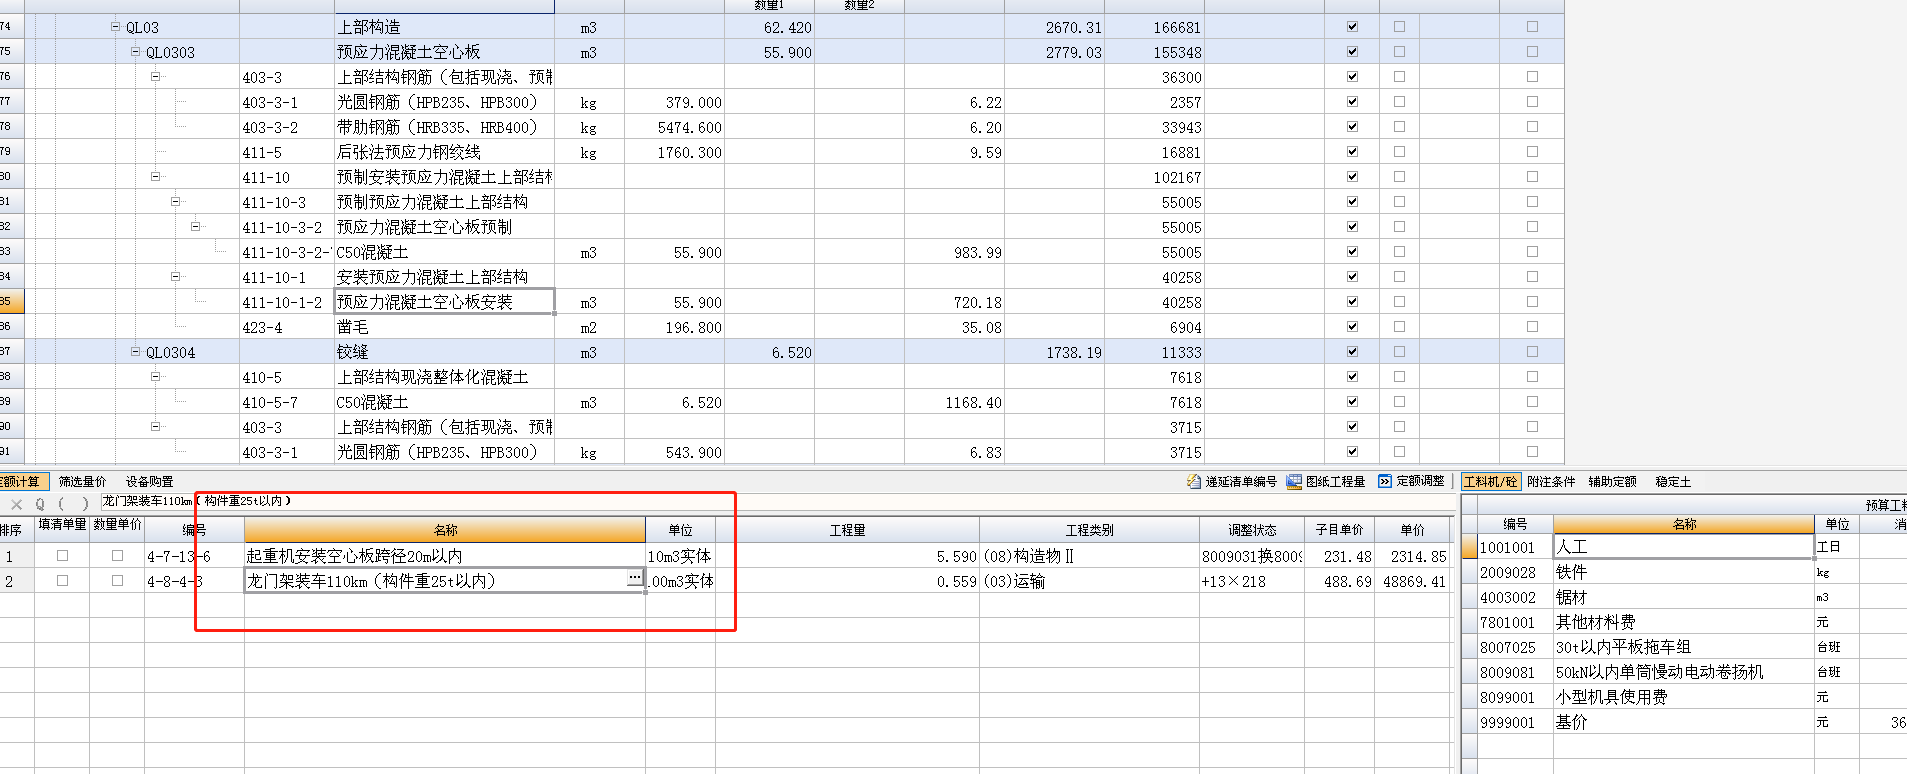The width and height of the screenshot is (1907, 774).
Task: Collapse the 411-10-3-2 tree node
Action: (195, 227)
